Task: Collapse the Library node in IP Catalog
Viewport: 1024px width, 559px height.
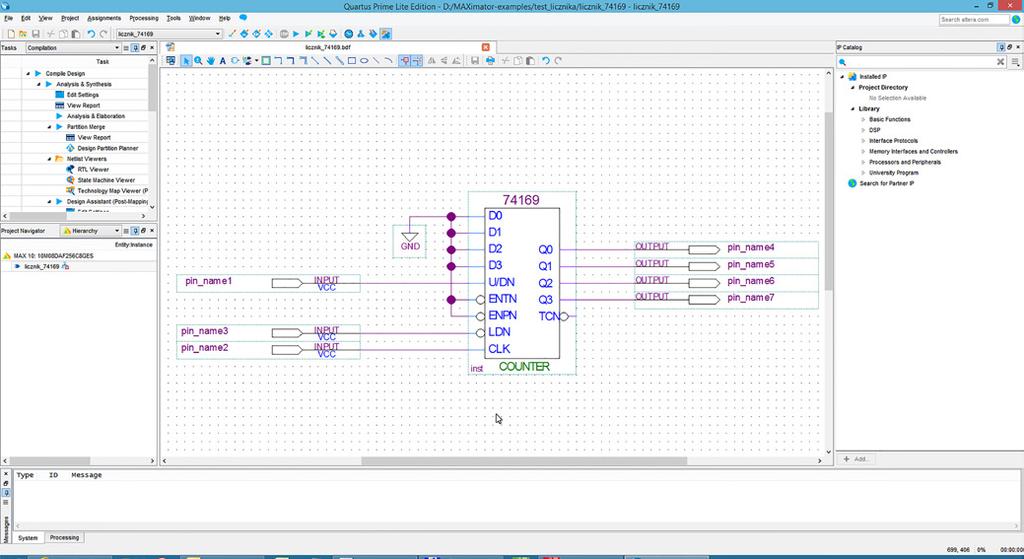Action: click(x=853, y=109)
